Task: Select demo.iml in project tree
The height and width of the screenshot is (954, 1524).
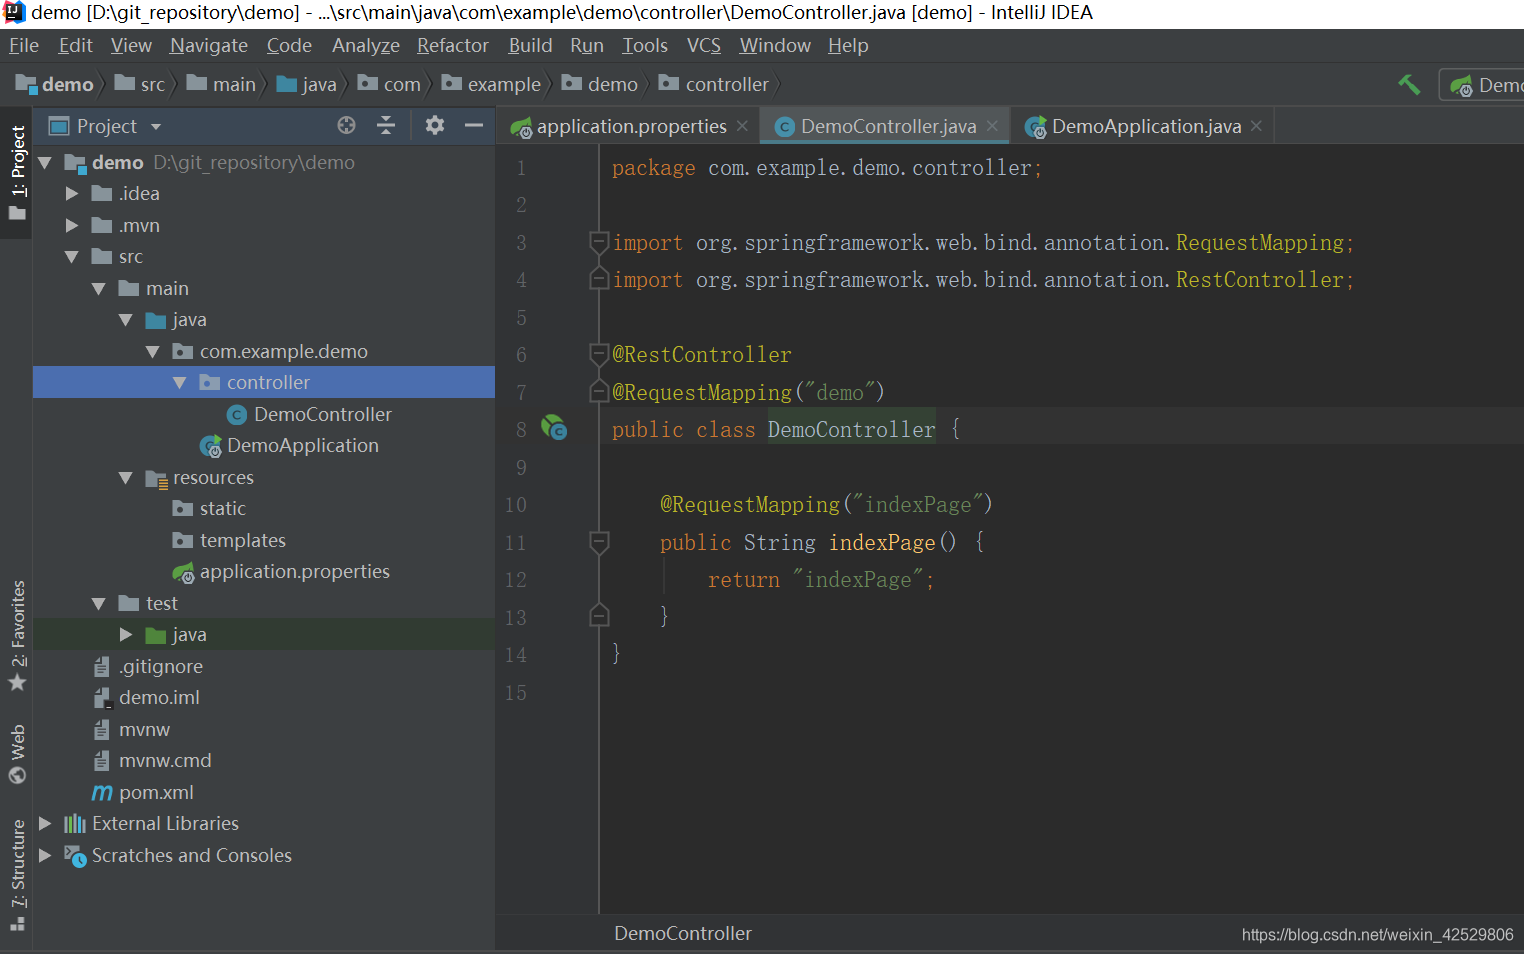Action: tap(158, 697)
